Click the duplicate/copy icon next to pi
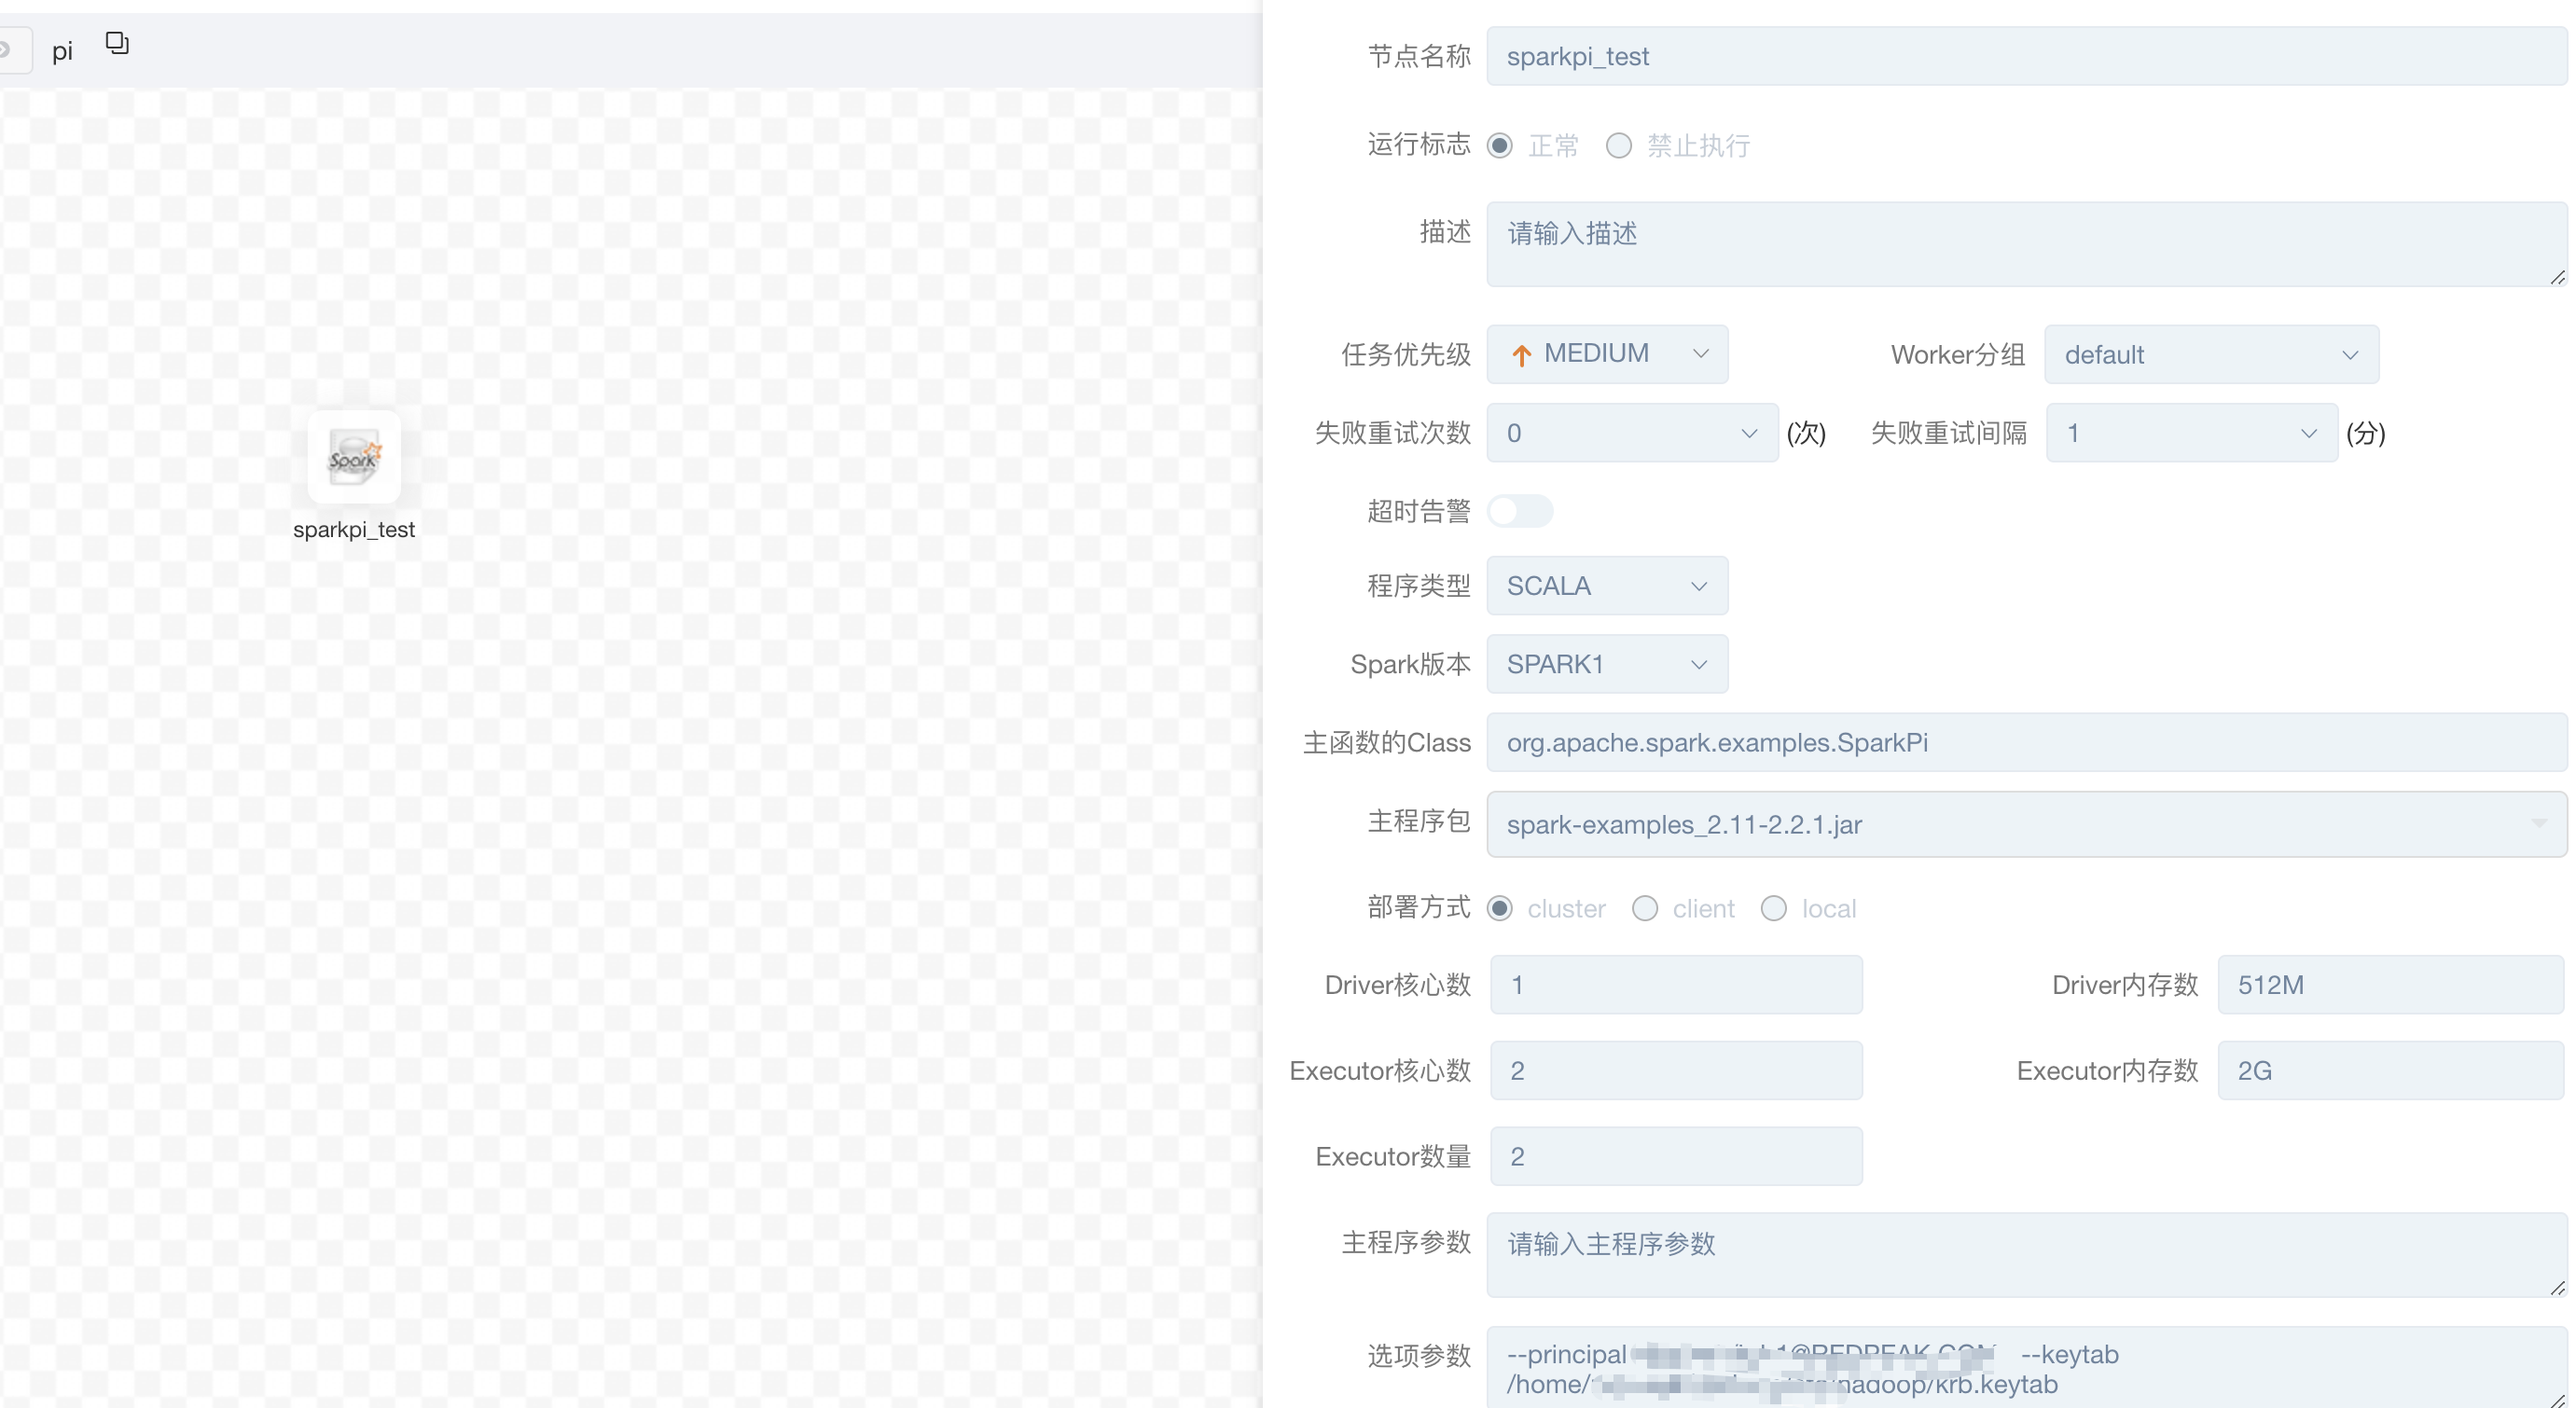2576x1408 pixels. [x=117, y=43]
